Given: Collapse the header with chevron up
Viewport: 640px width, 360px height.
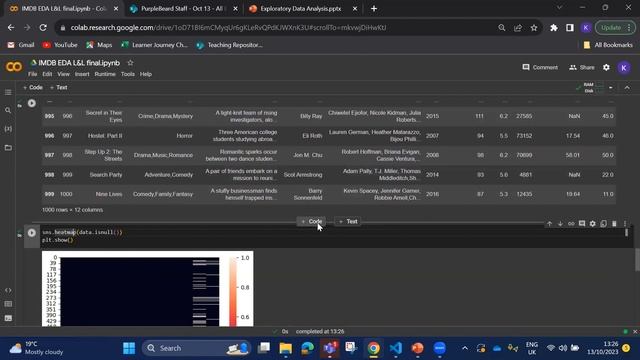Looking at the screenshot, I should [x=627, y=87].
